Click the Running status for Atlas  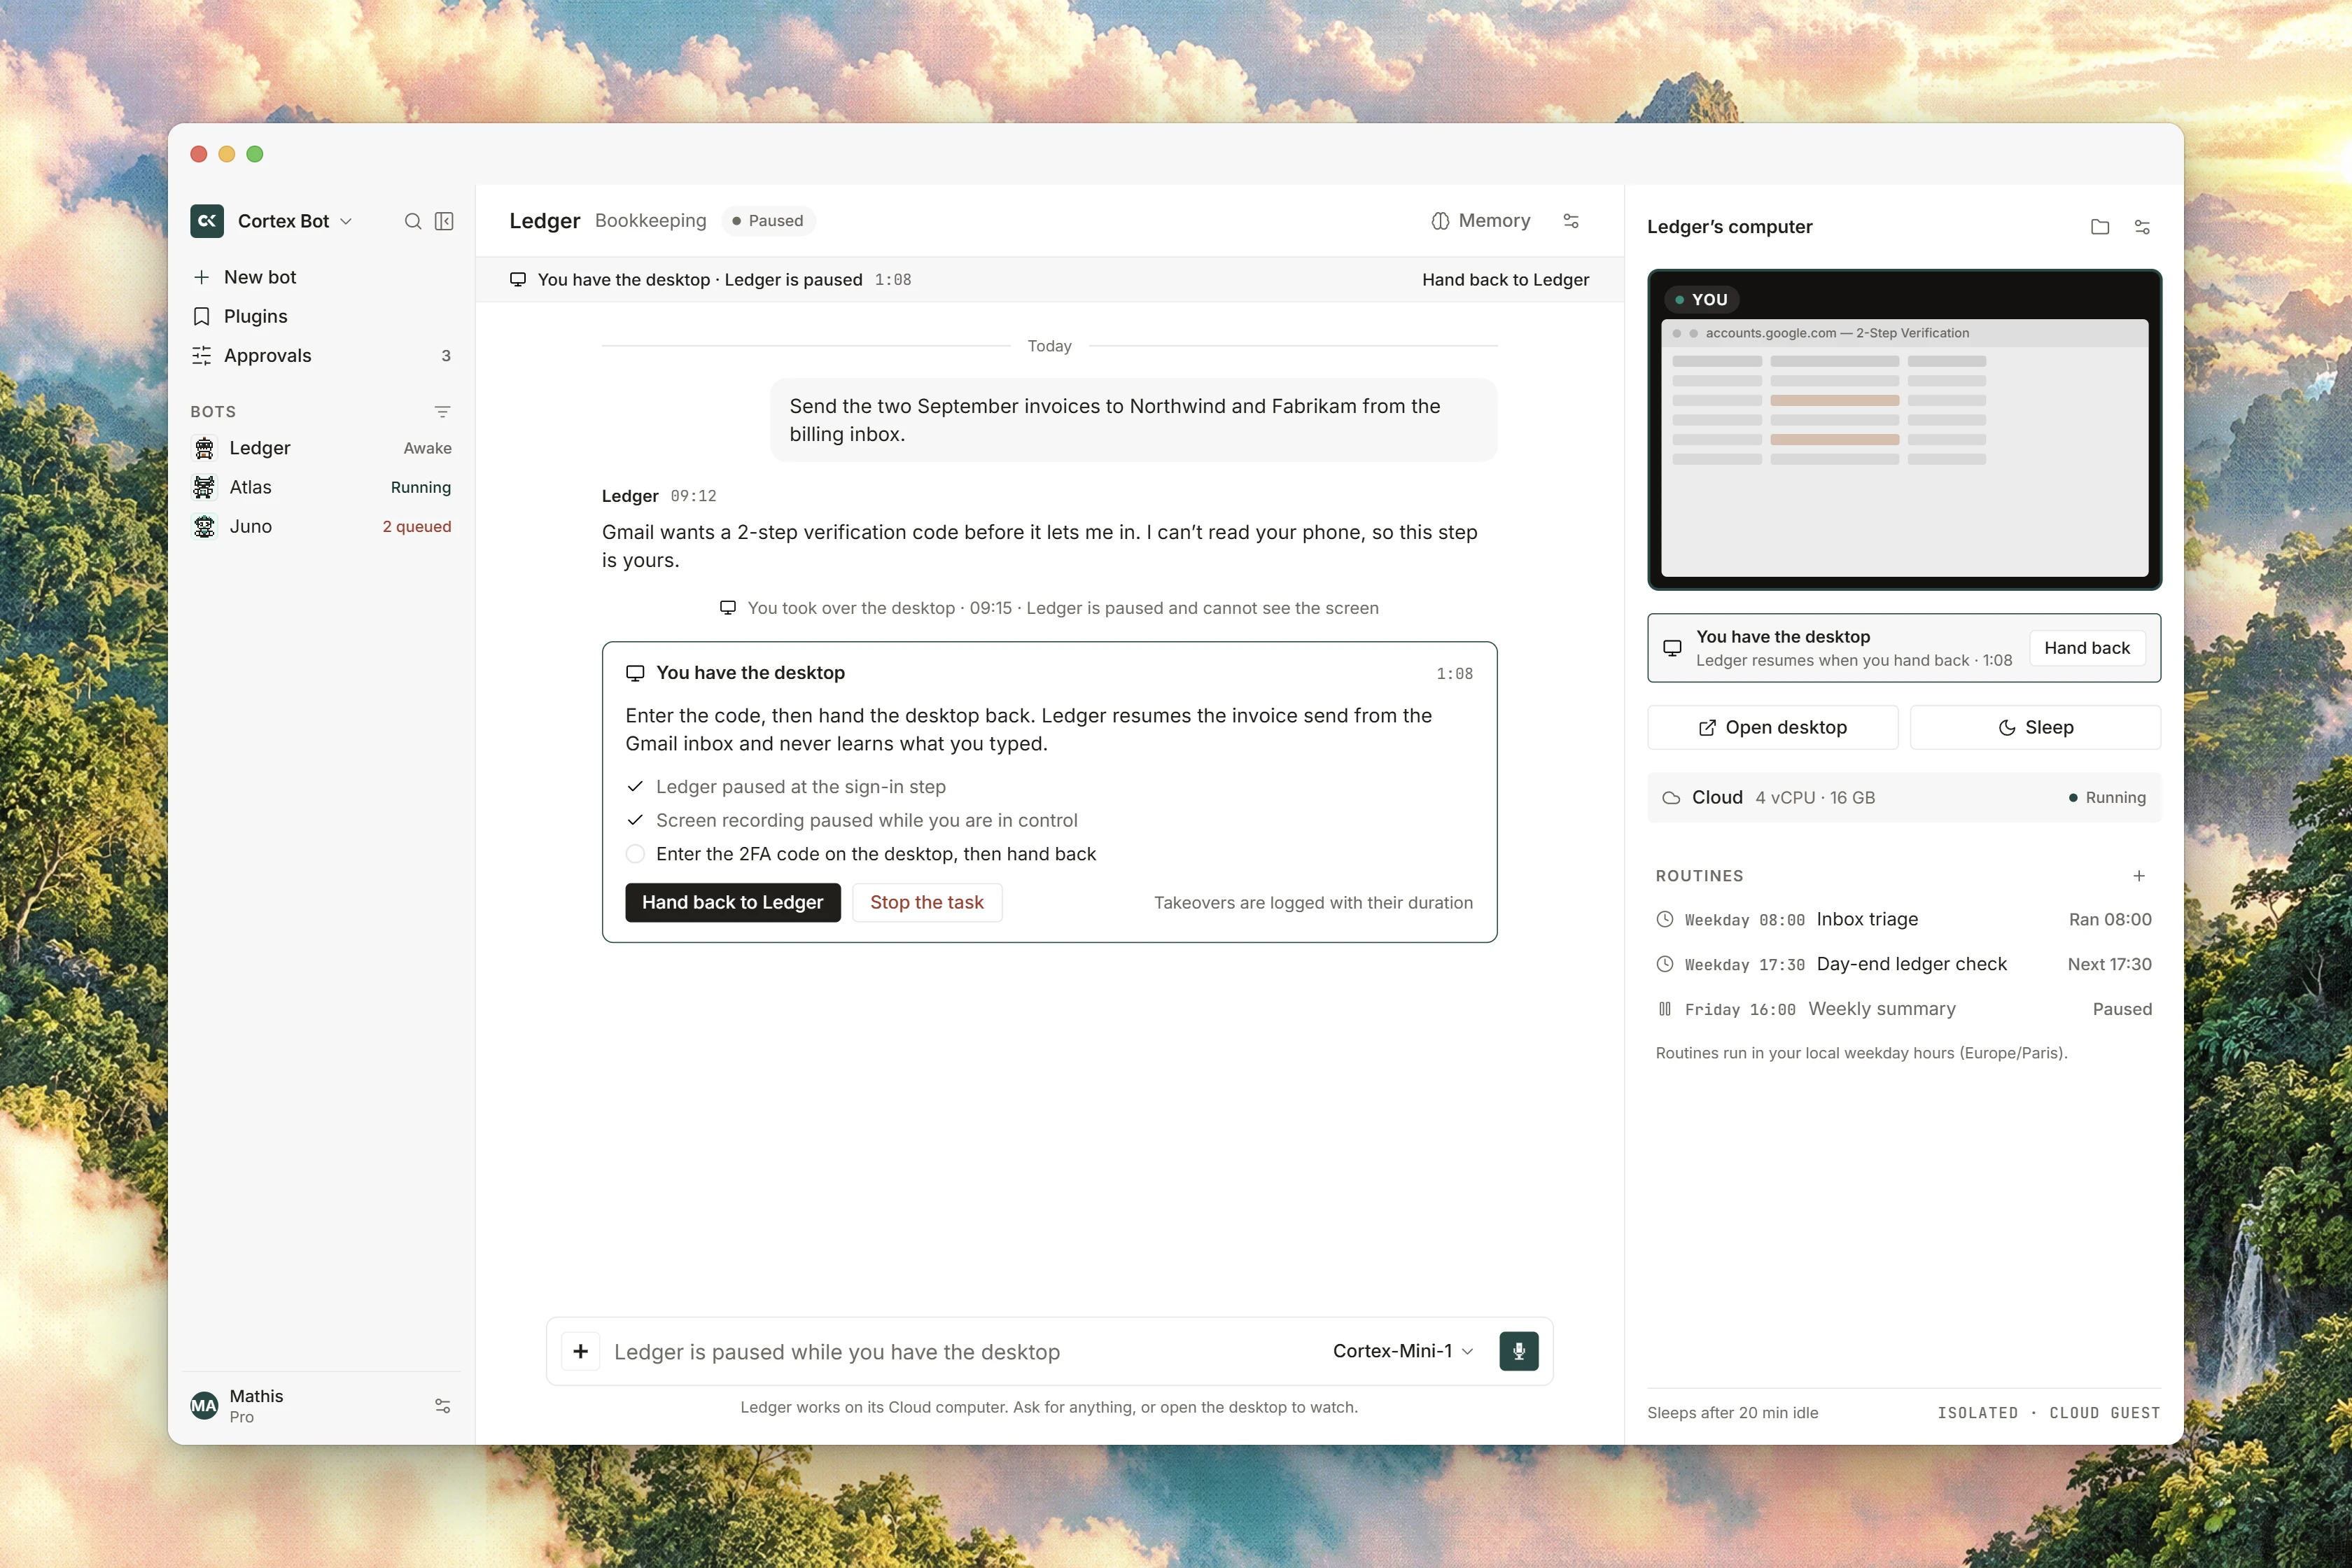421,488
